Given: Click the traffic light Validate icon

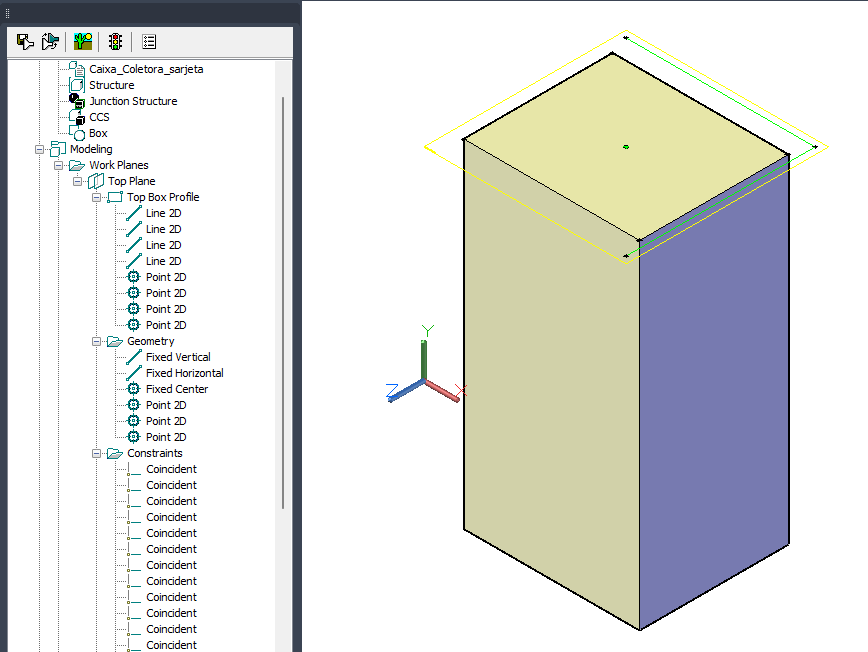Looking at the screenshot, I should click(115, 42).
